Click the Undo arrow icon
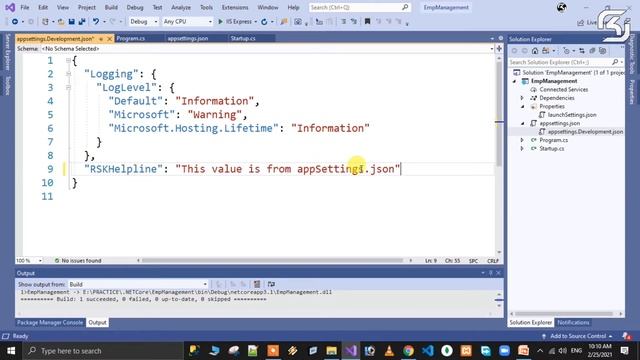Screen dimensions: 640x360 coord(96,22)
